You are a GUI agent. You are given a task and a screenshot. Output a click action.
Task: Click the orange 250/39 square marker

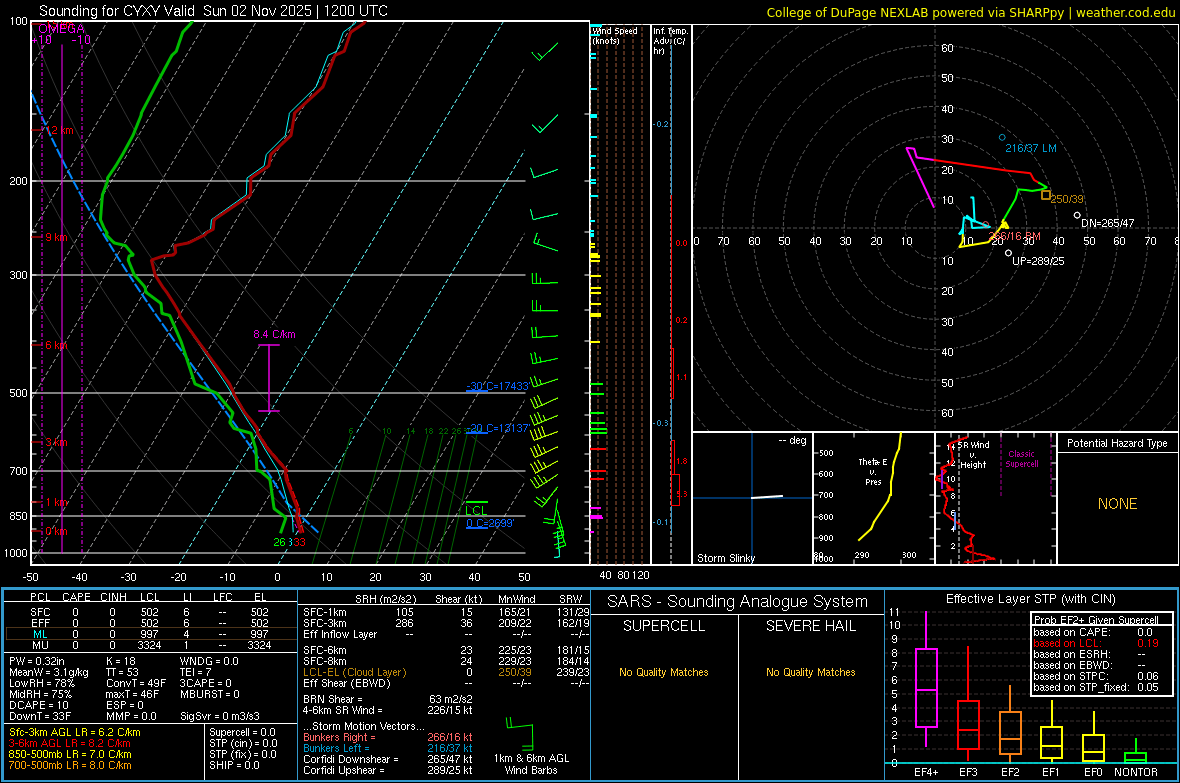click(x=1045, y=195)
